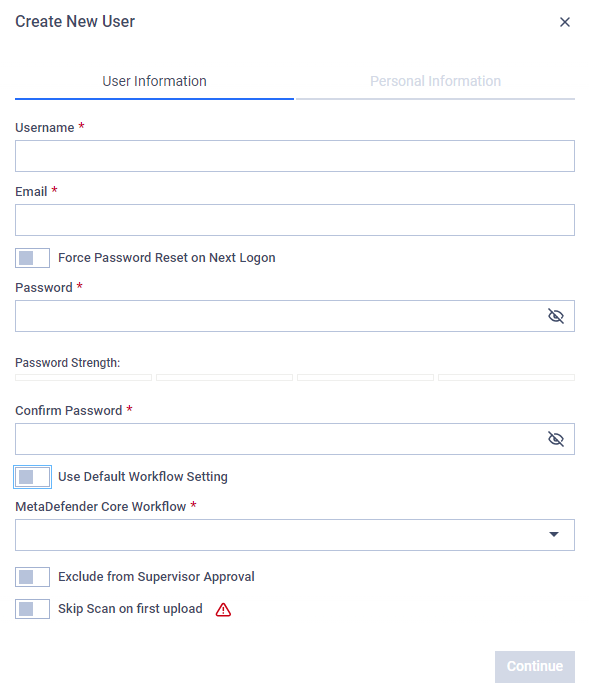The height and width of the screenshot is (693, 589).
Task: Select the User Information tab
Action: point(154,81)
